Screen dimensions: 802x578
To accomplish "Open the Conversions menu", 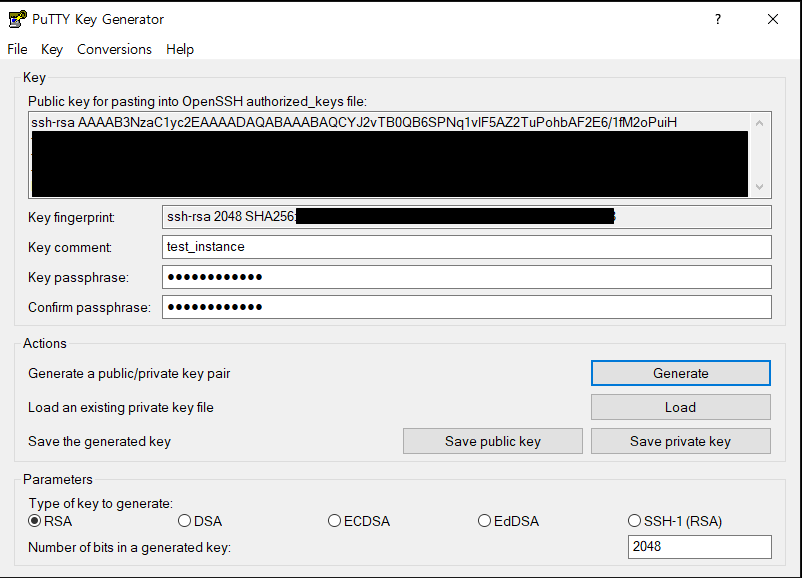I will [x=114, y=49].
